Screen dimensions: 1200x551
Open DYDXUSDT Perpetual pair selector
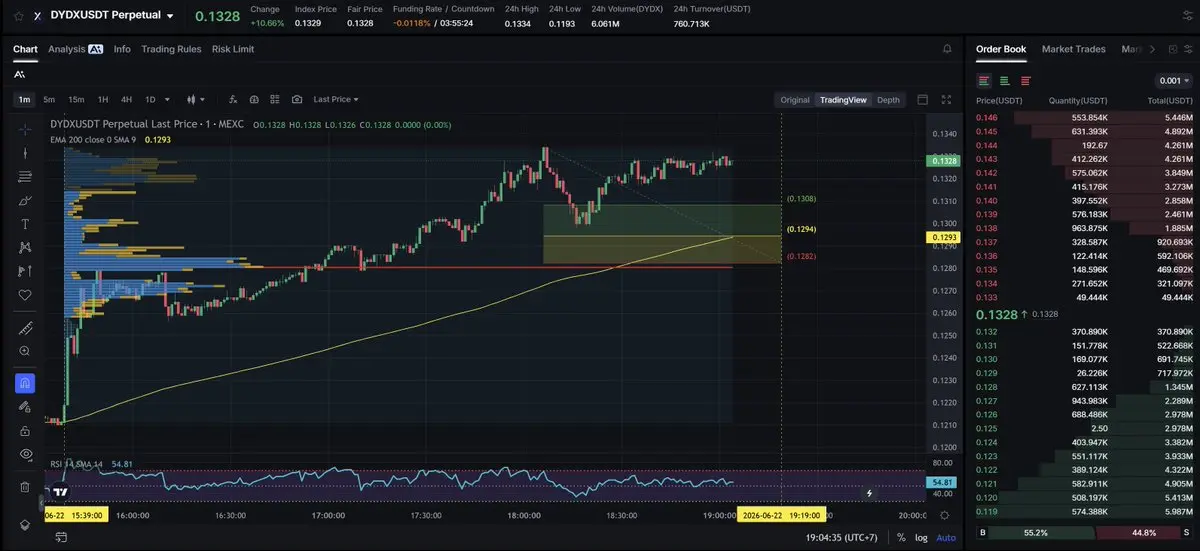[113, 16]
